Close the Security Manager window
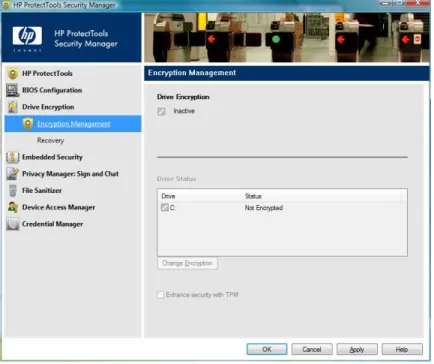The width and height of the screenshot is (434, 364). 419,3
